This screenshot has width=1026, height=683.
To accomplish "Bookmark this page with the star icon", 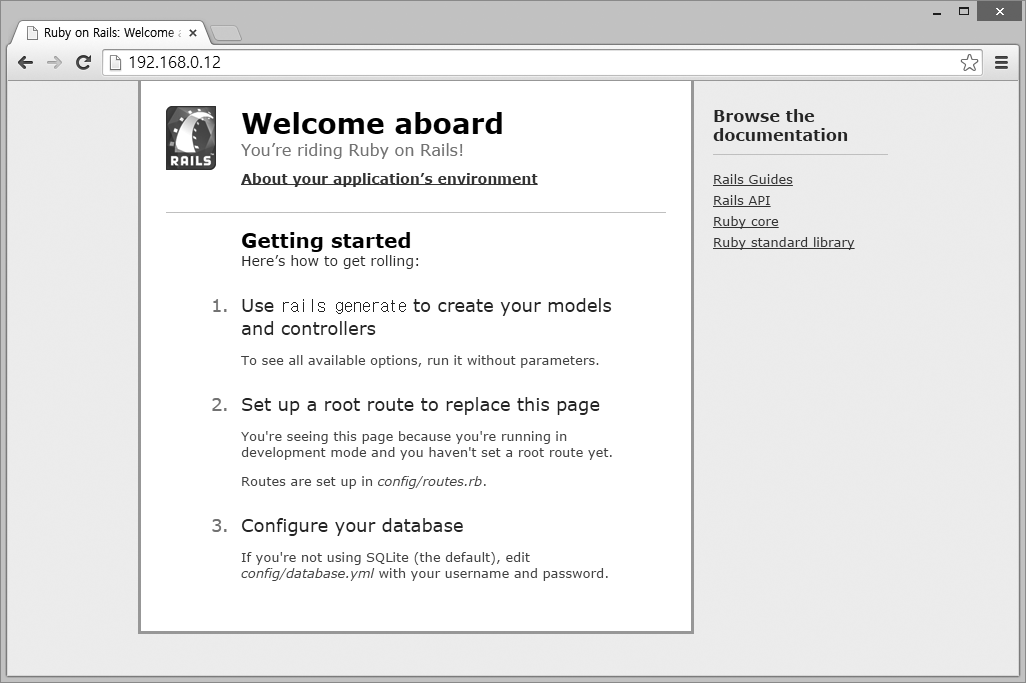I will [969, 62].
